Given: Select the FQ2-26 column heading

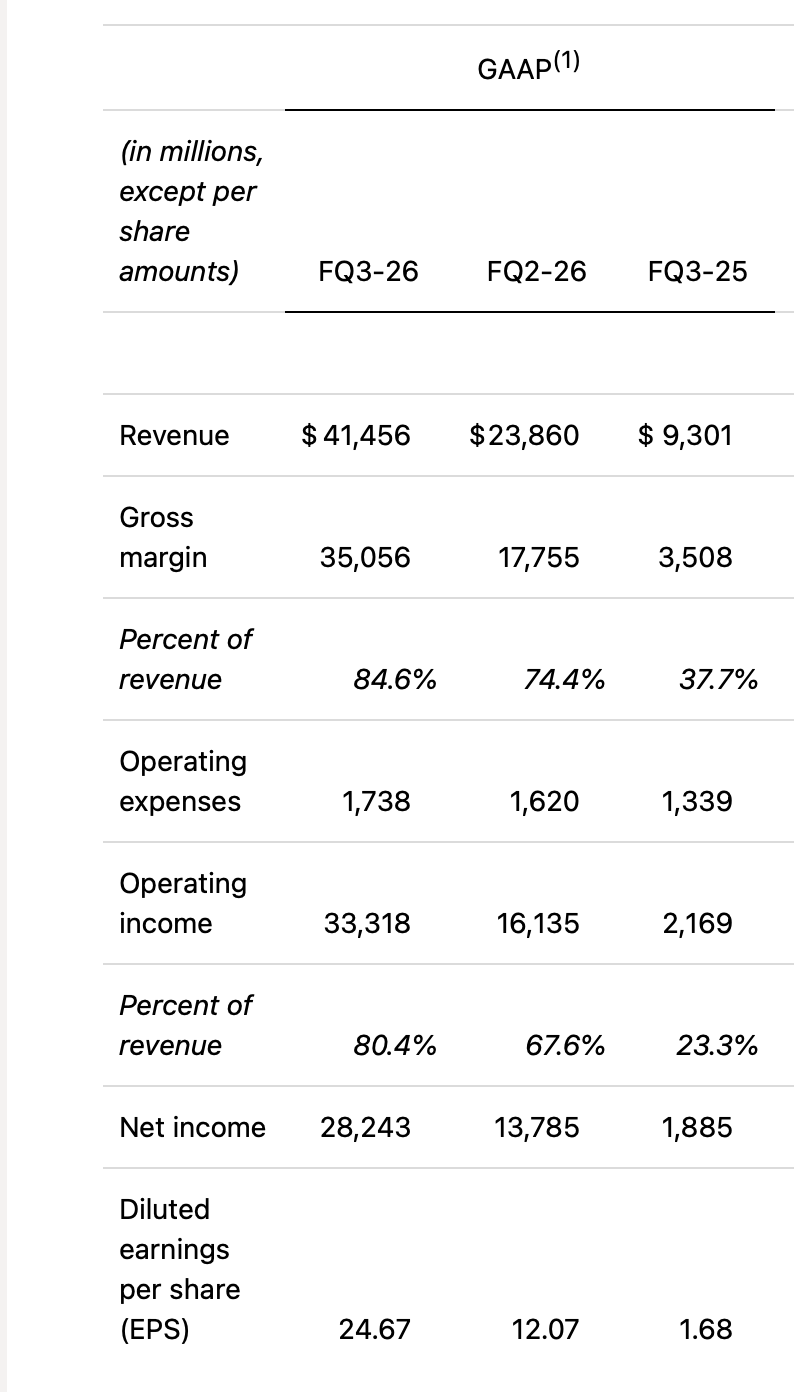Looking at the screenshot, I should coord(537,271).
